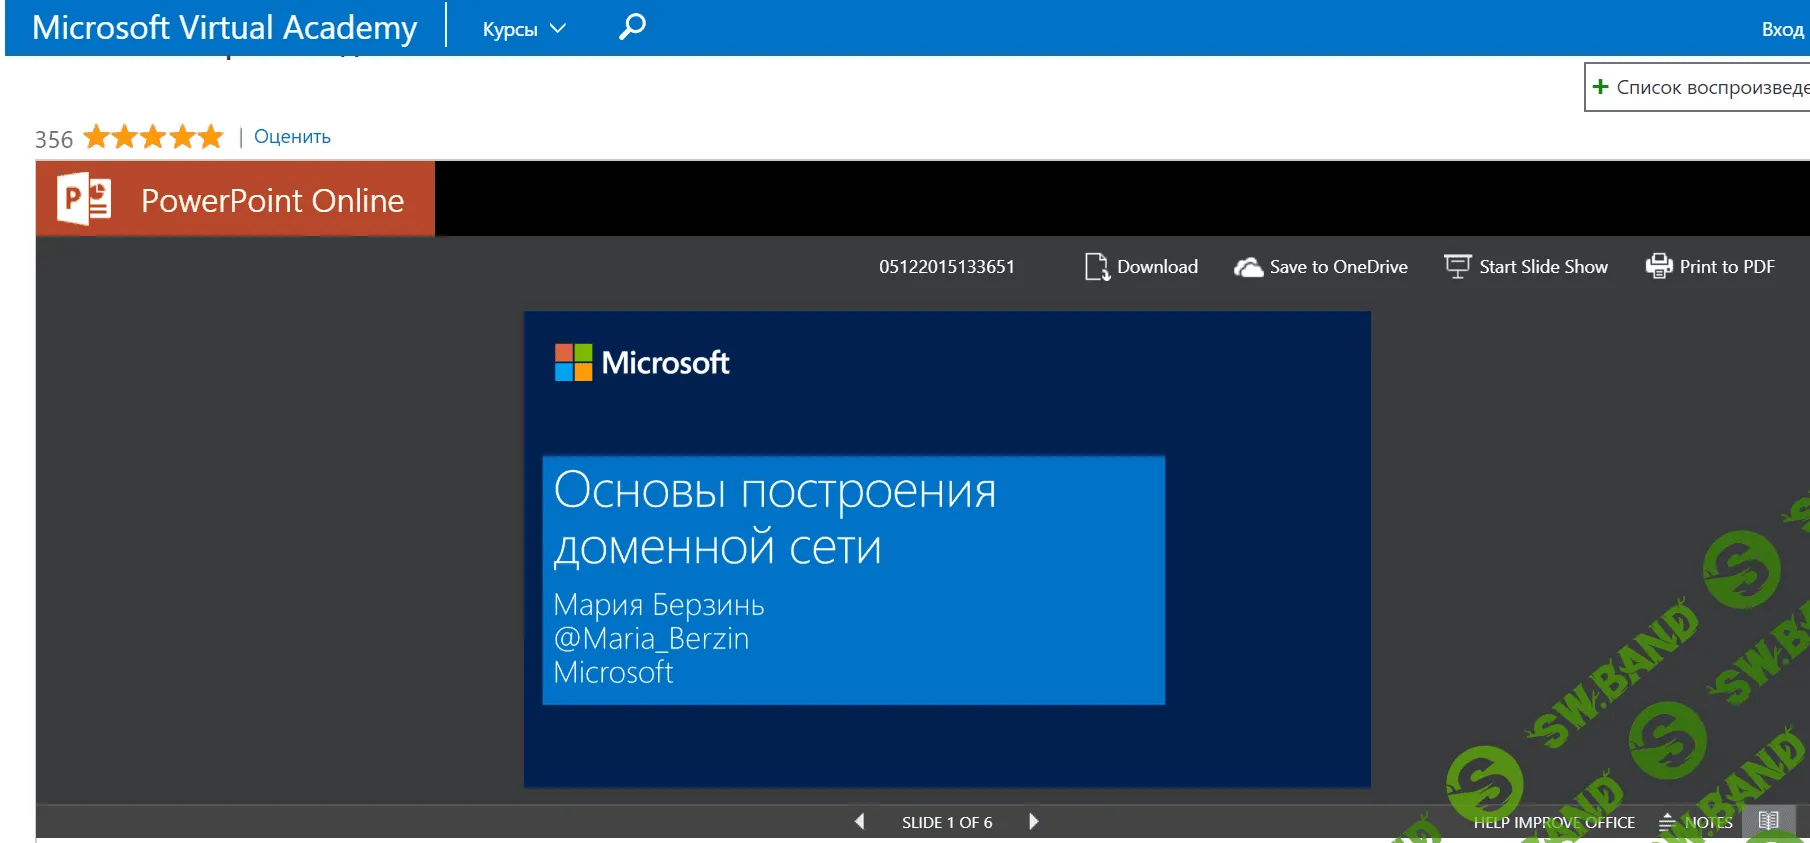Image resolution: width=1810 pixels, height=843 pixels.
Task: Click the Slide 1 of 6 indicator
Action: (x=946, y=822)
